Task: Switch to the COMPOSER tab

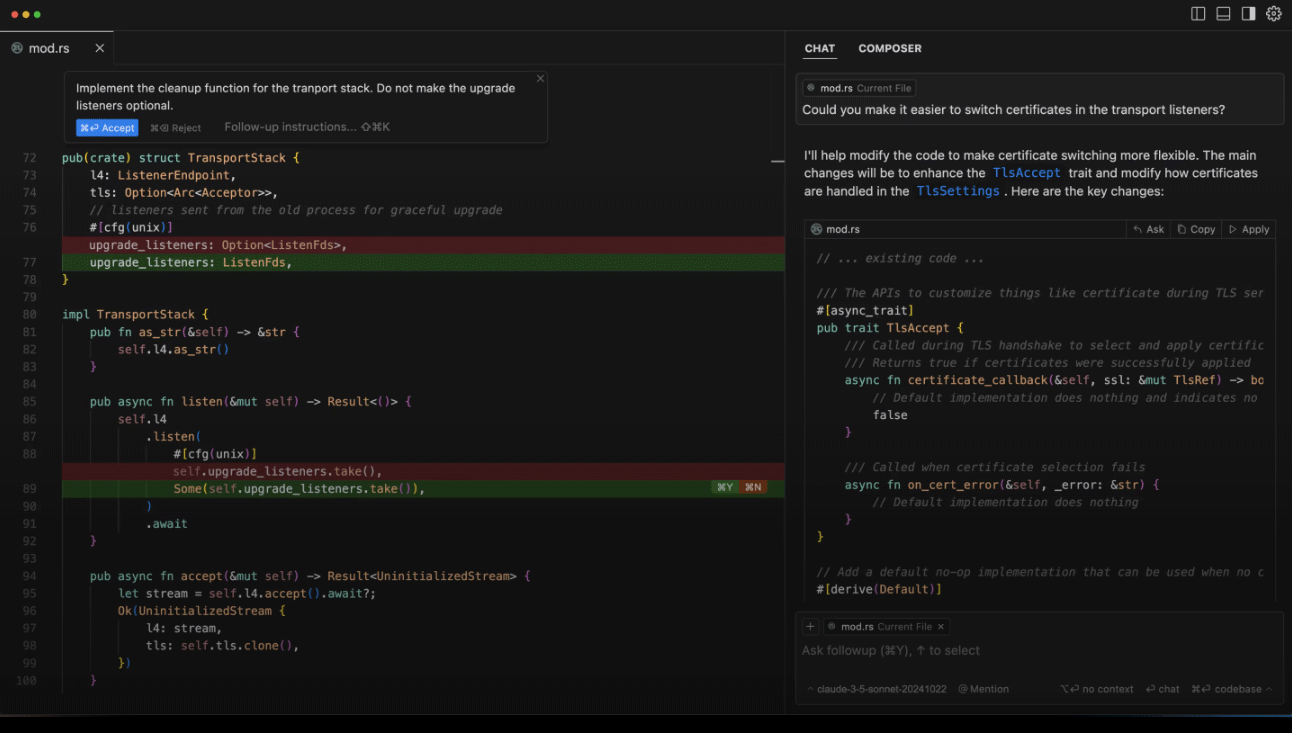Action: 889,48
